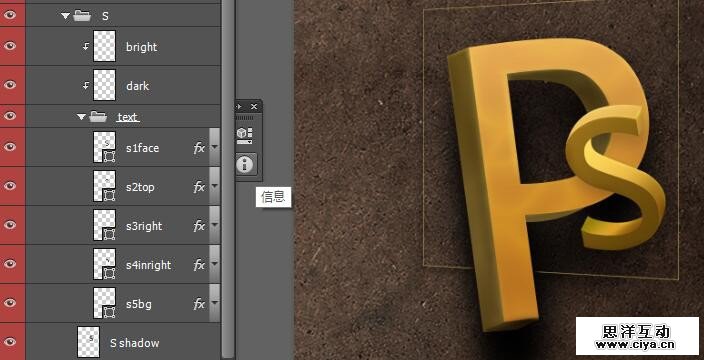Screen dimensions: 704x360
Task: Select the layer named dark
Action: (137, 86)
